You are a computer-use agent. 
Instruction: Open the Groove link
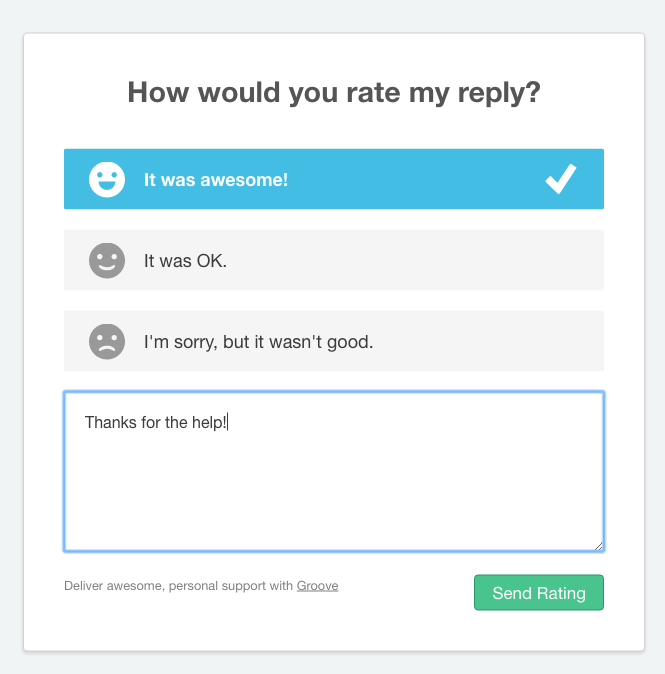(317, 586)
